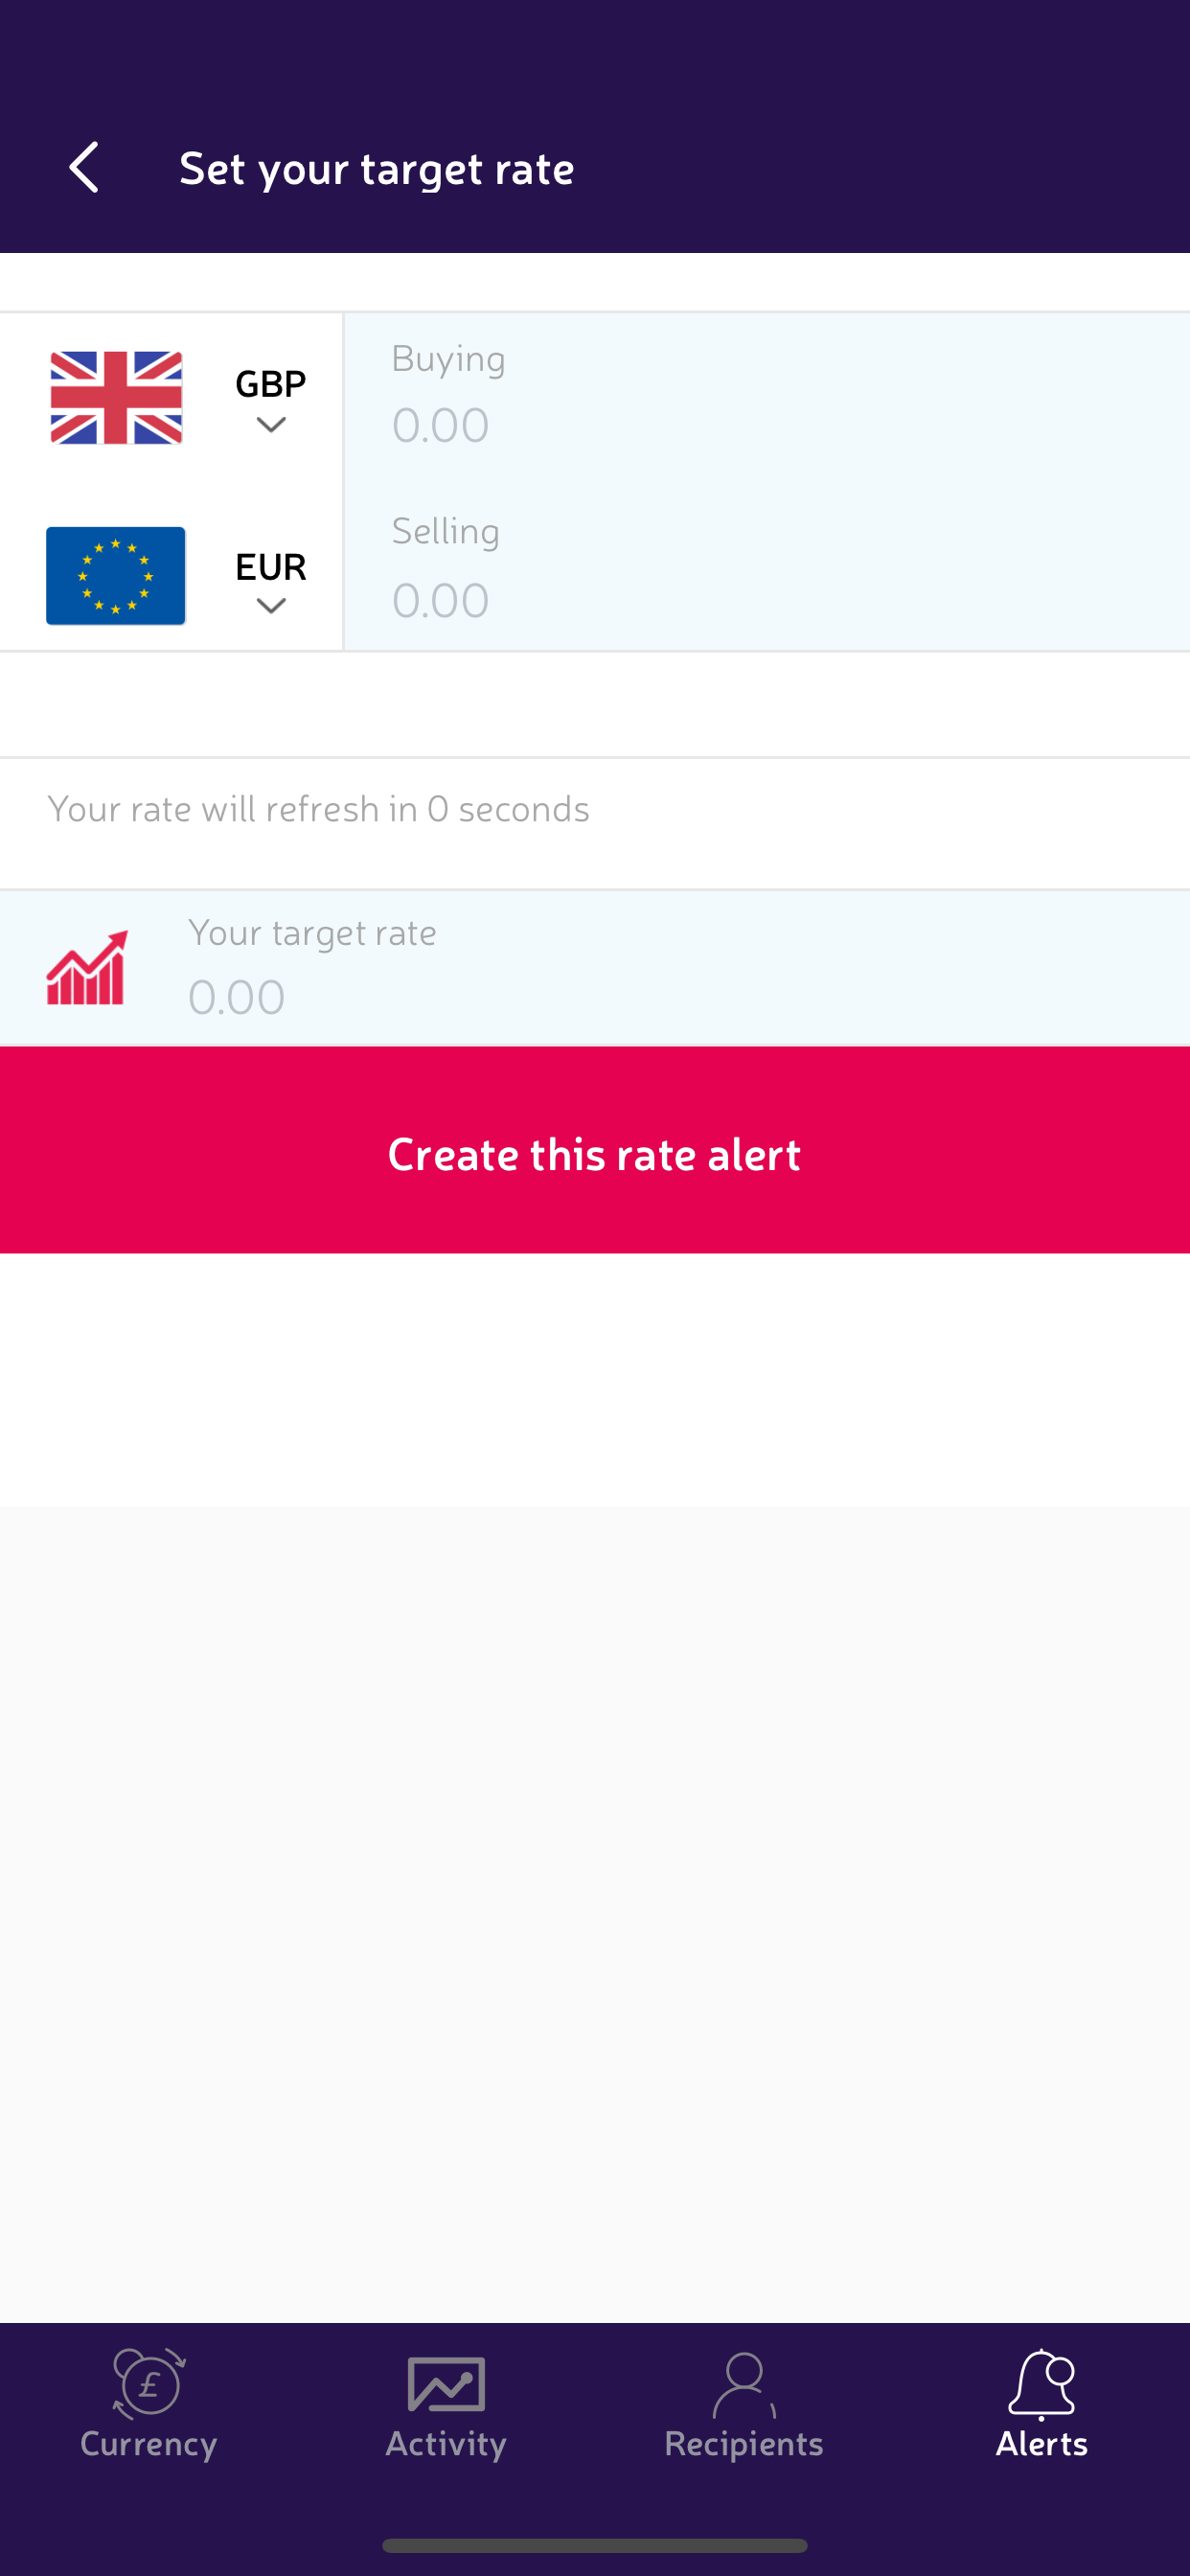Expand the EUR currency chevron
The image size is (1190, 2576).
[x=271, y=606]
